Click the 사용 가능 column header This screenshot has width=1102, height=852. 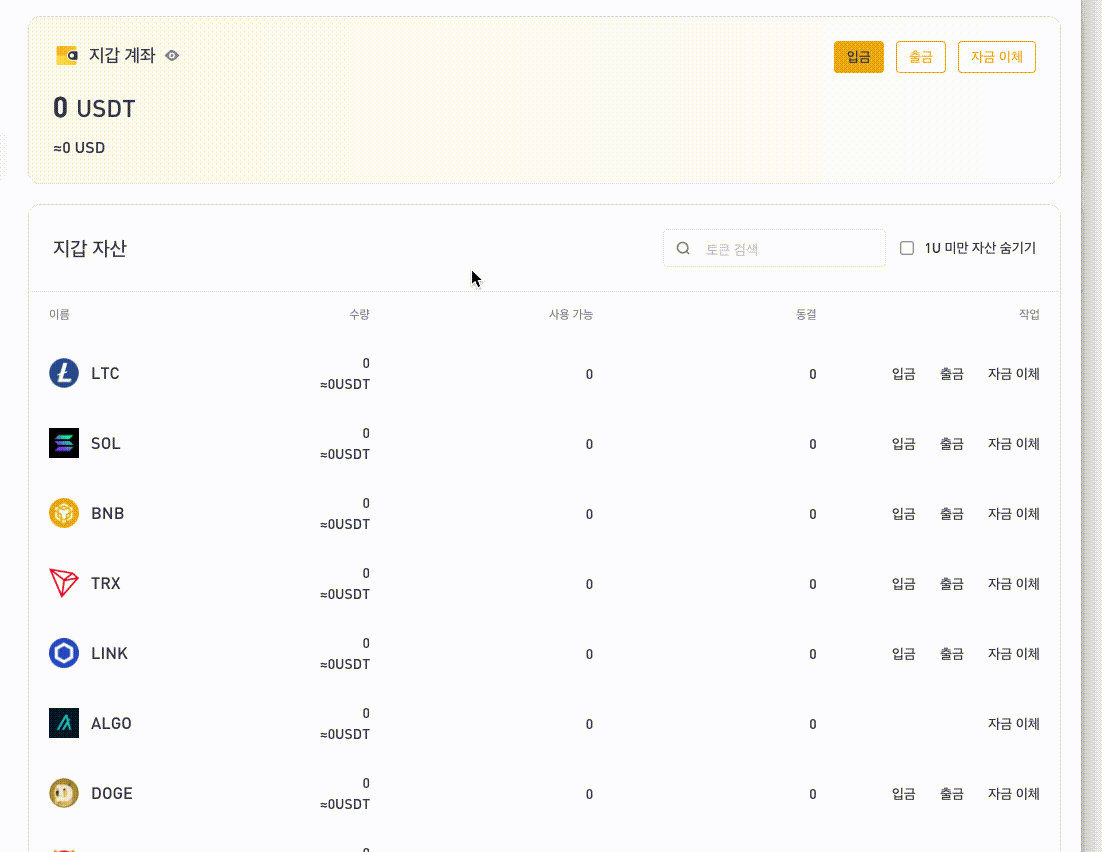coord(571,314)
